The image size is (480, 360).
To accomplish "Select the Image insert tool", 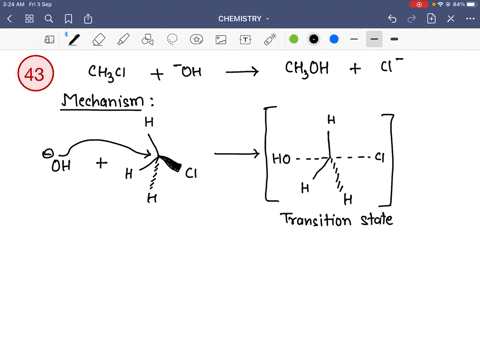I will pos(221,40).
